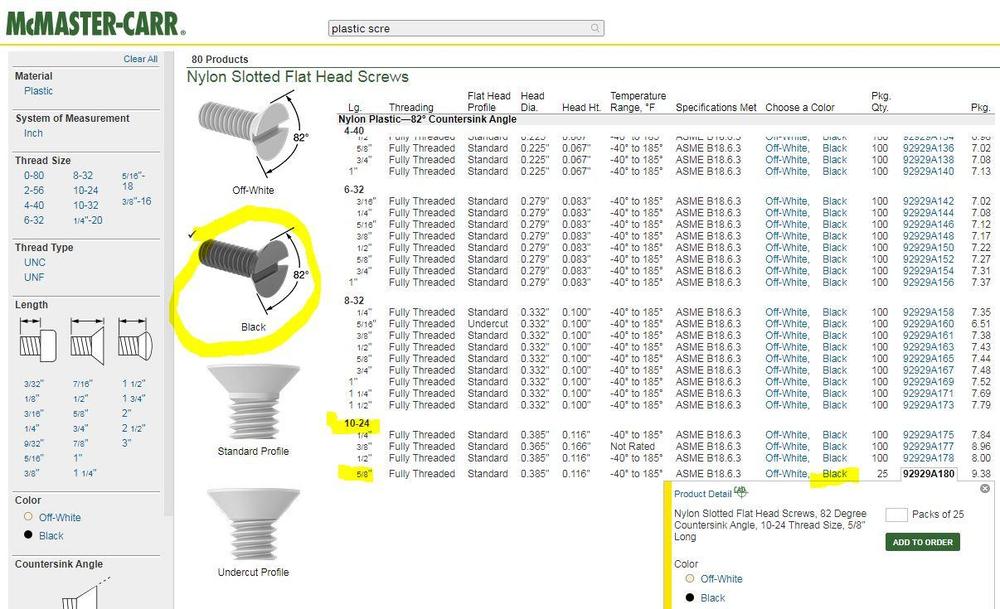The image size is (1000, 609).
Task: Pick 9/32" in the Length filter
Action: point(33,443)
